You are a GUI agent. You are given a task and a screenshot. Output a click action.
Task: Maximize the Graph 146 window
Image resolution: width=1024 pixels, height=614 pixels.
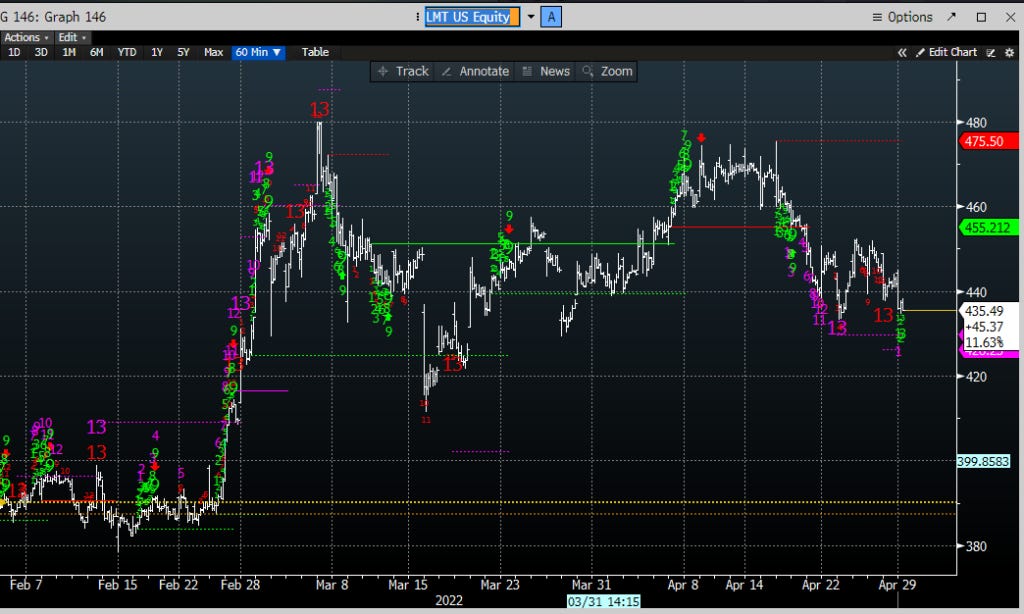pos(981,17)
